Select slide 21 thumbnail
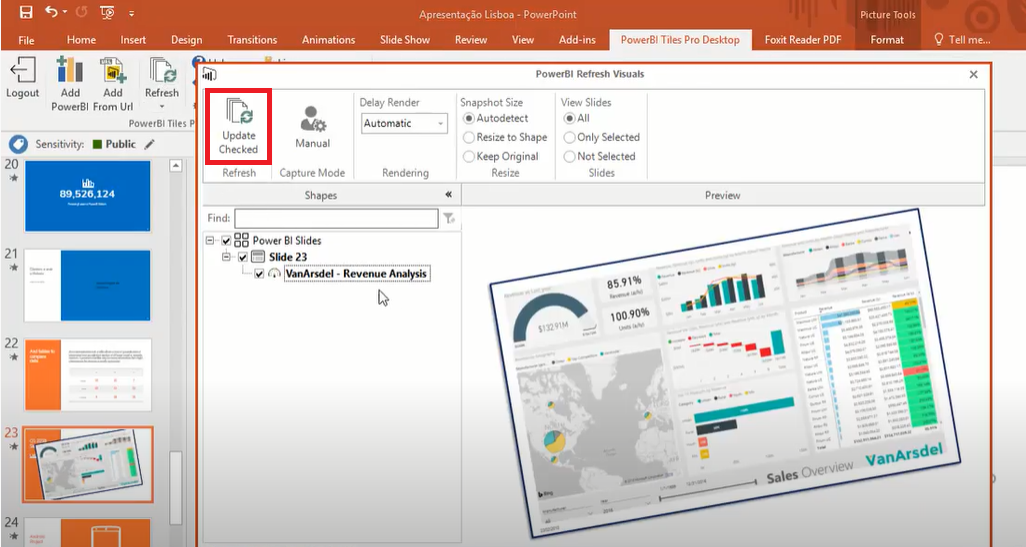Image resolution: width=1026 pixels, height=547 pixels. coord(88,285)
